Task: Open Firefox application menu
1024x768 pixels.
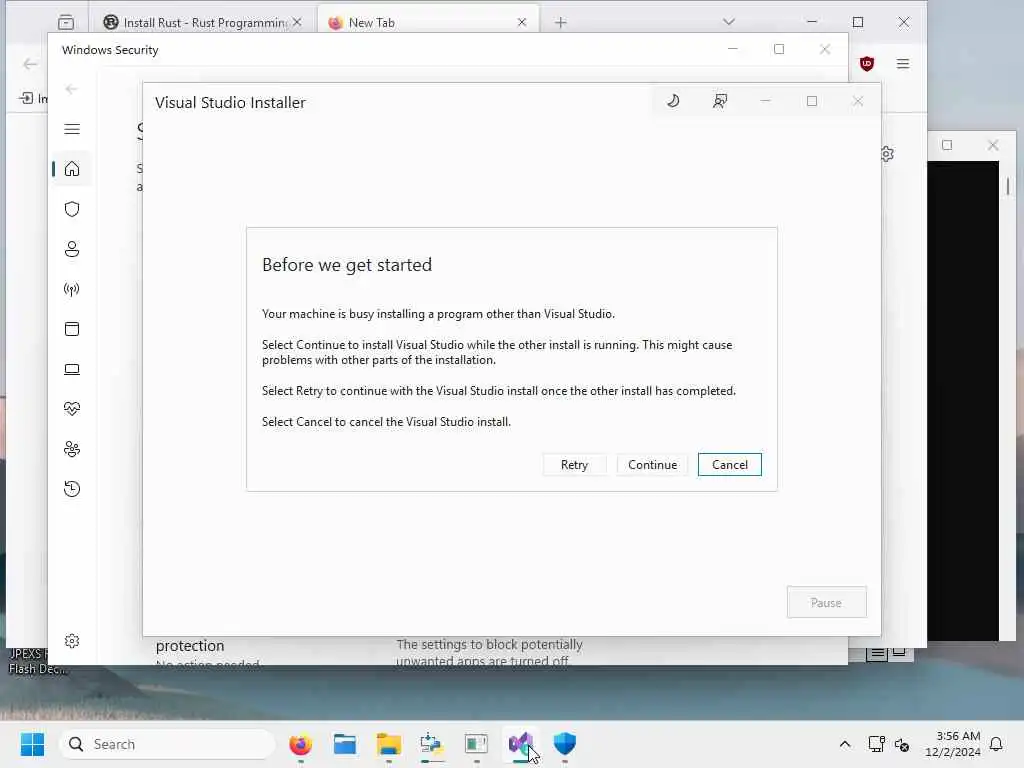Action: [903, 63]
